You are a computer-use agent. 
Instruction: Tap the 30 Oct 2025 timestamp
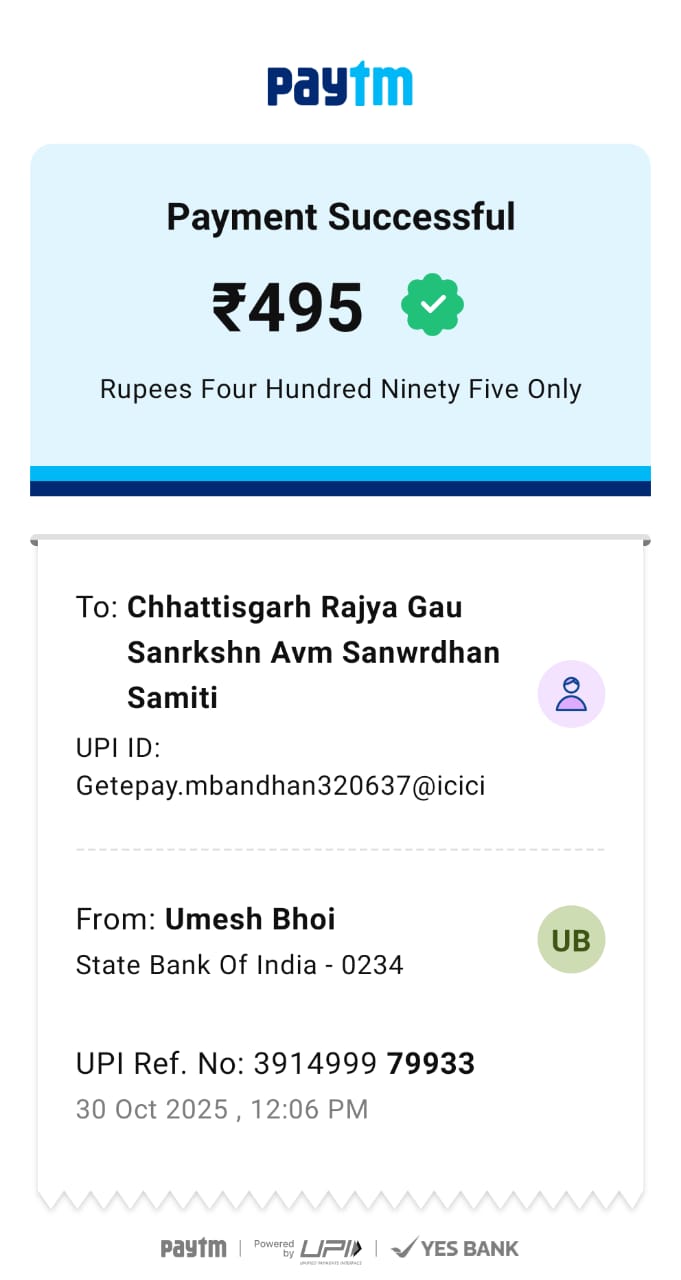(x=222, y=1109)
